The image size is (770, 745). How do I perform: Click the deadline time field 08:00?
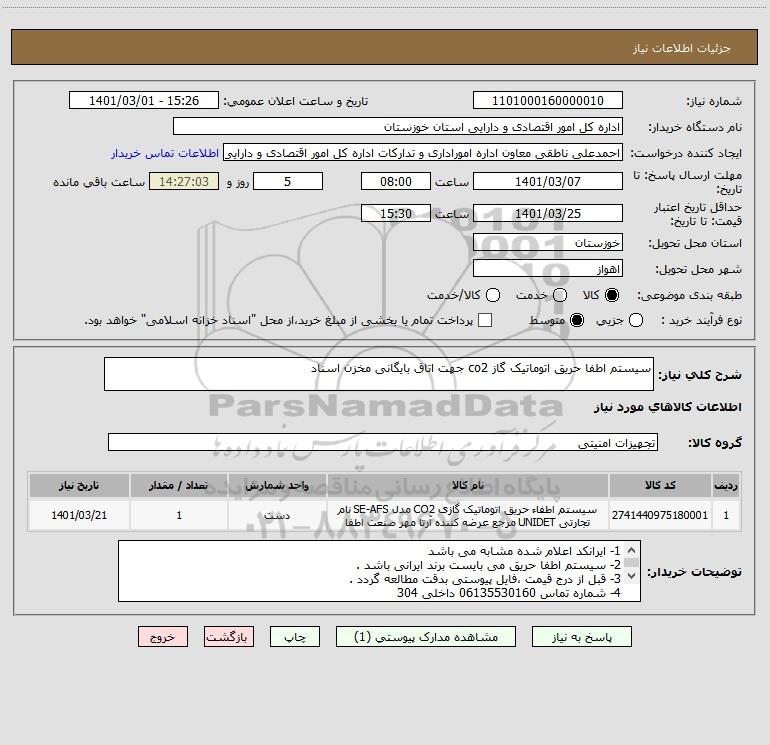[x=396, y=181]
